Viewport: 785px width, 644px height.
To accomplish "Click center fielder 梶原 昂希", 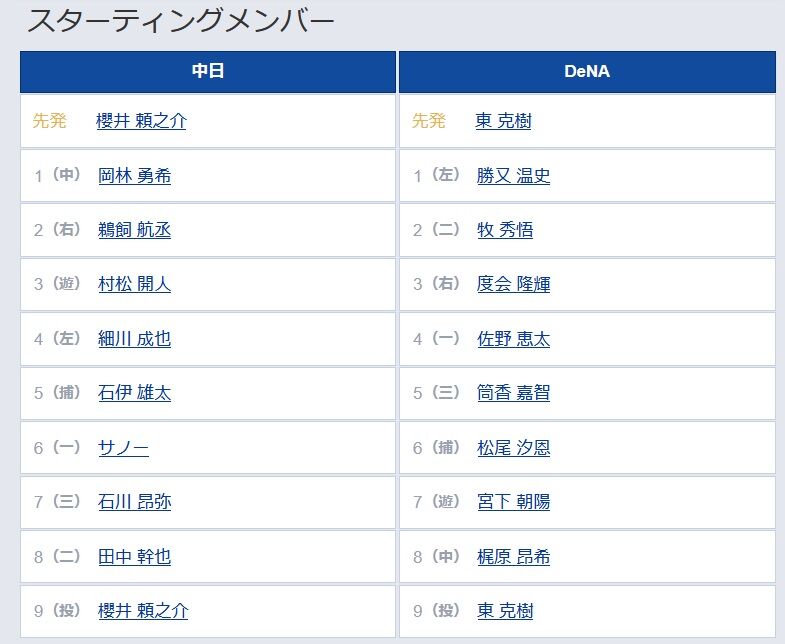I will [x=514, y=556].
